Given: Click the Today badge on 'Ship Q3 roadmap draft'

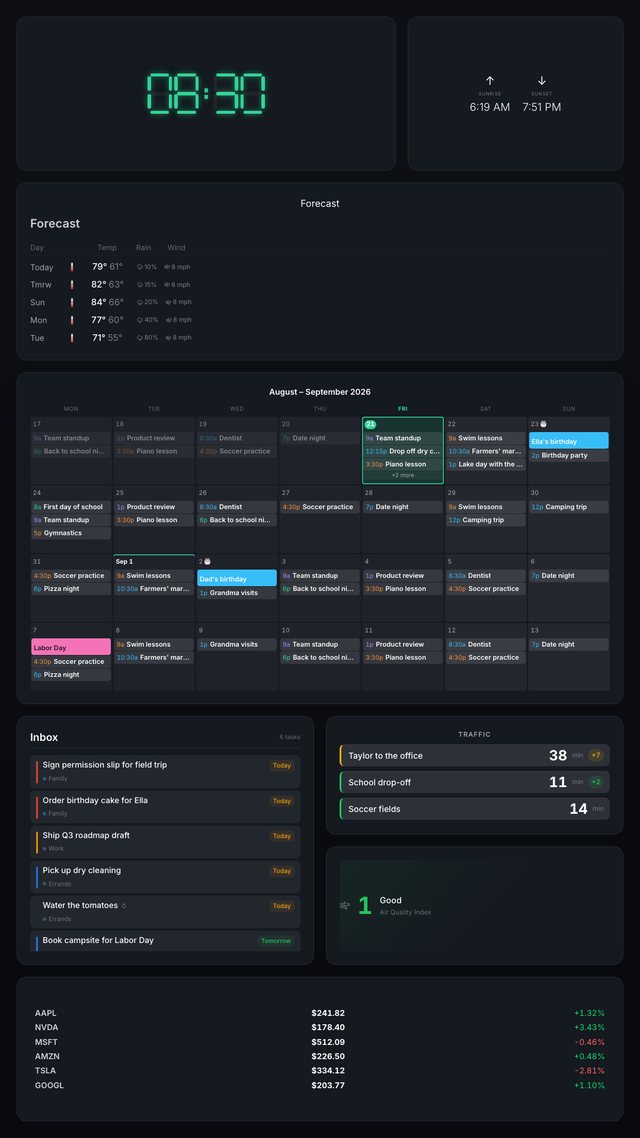Looking at the screenshot, I should coord(282,836).
